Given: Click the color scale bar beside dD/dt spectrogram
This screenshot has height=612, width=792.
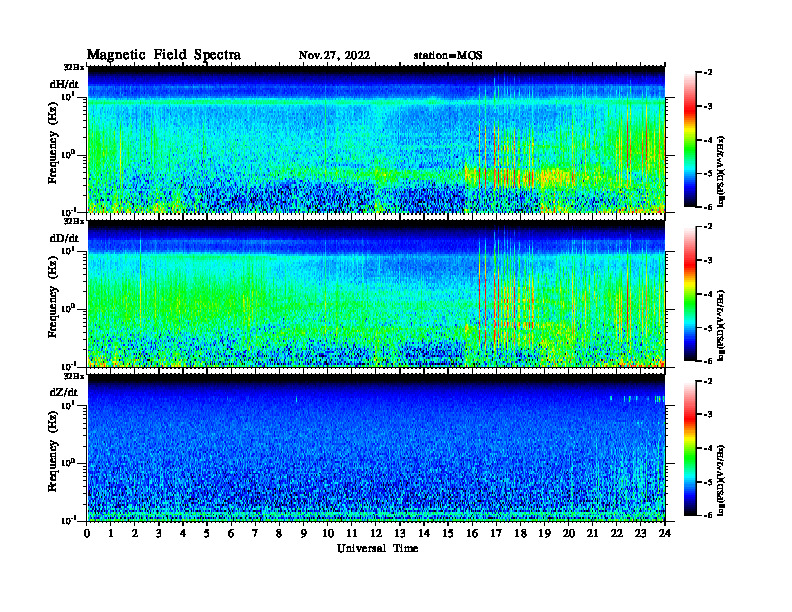Looking at the screenshot, I should click(689, 294).
